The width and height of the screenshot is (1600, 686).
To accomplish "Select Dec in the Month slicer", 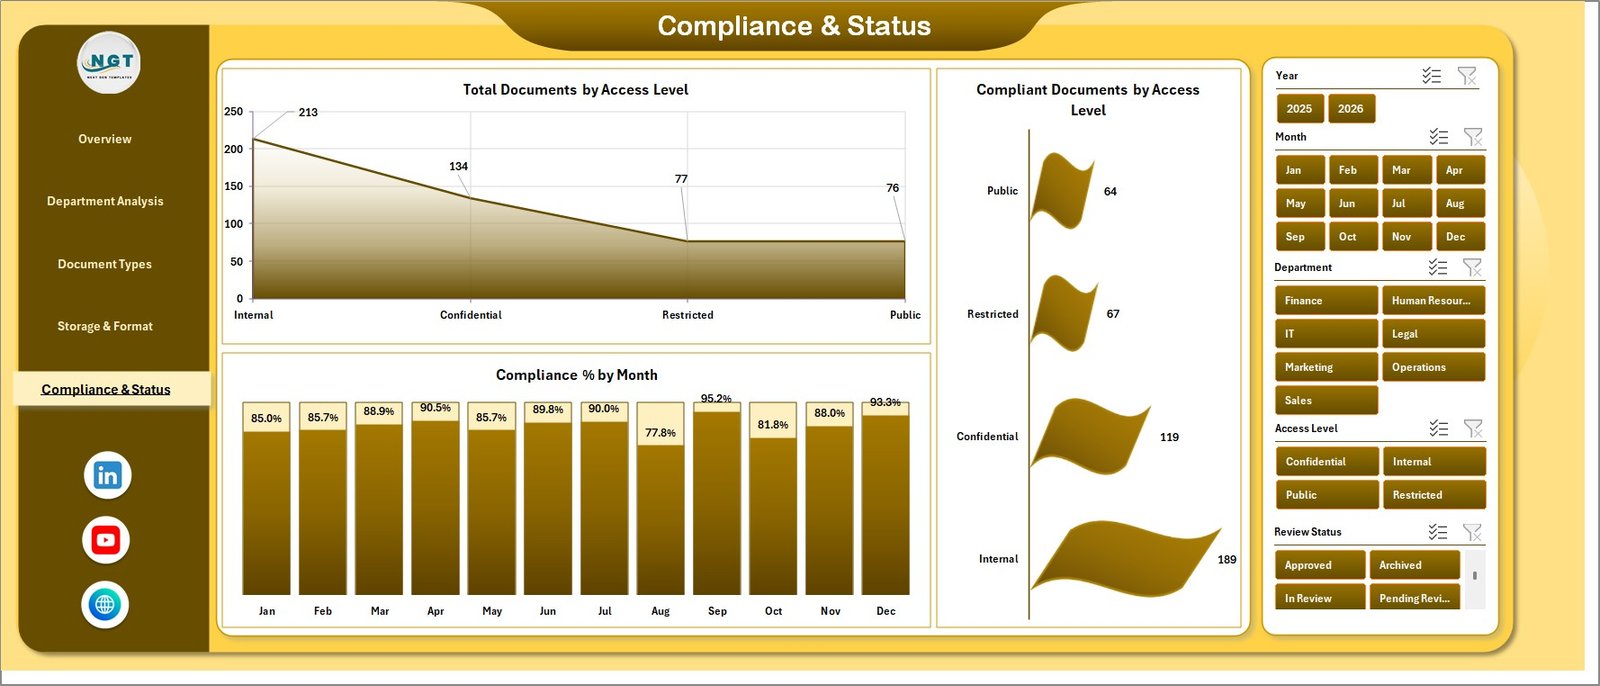I will tap(1460, 237).
